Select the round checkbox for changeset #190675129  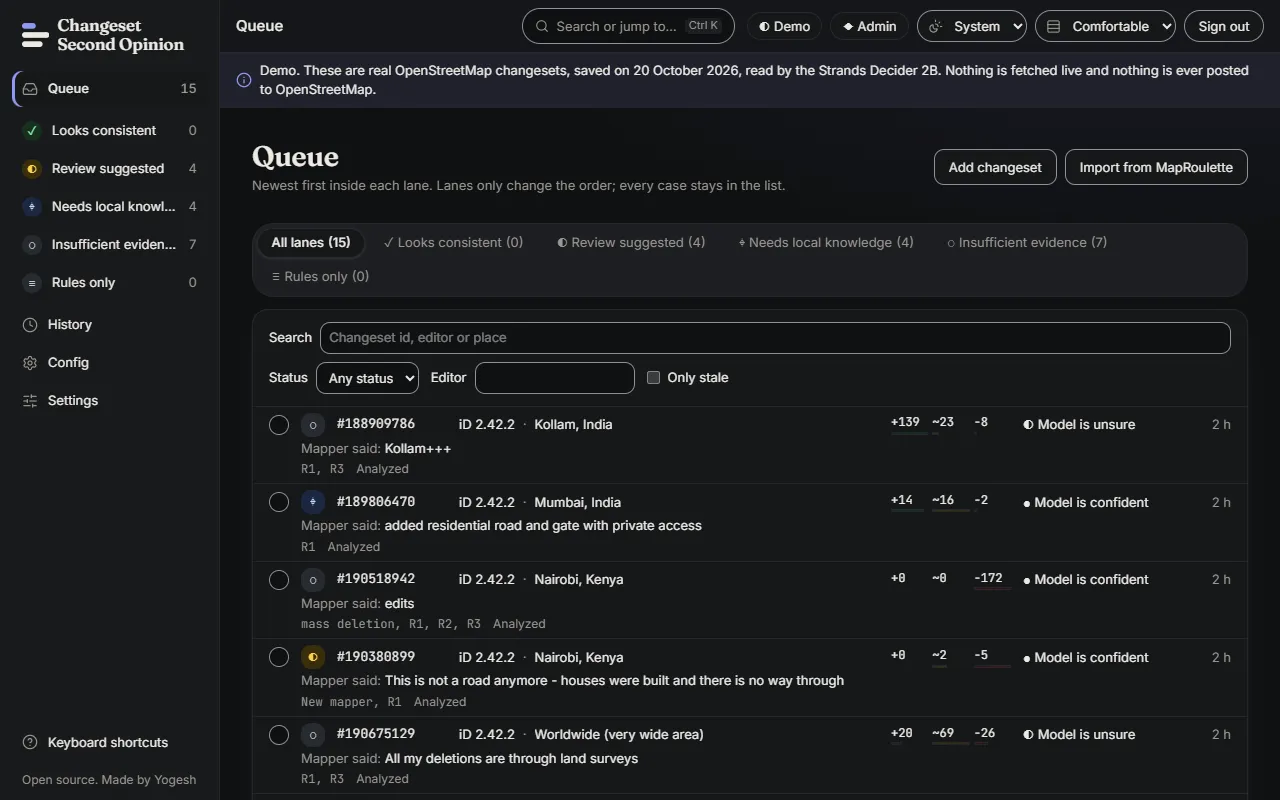[x=279, y=735]
